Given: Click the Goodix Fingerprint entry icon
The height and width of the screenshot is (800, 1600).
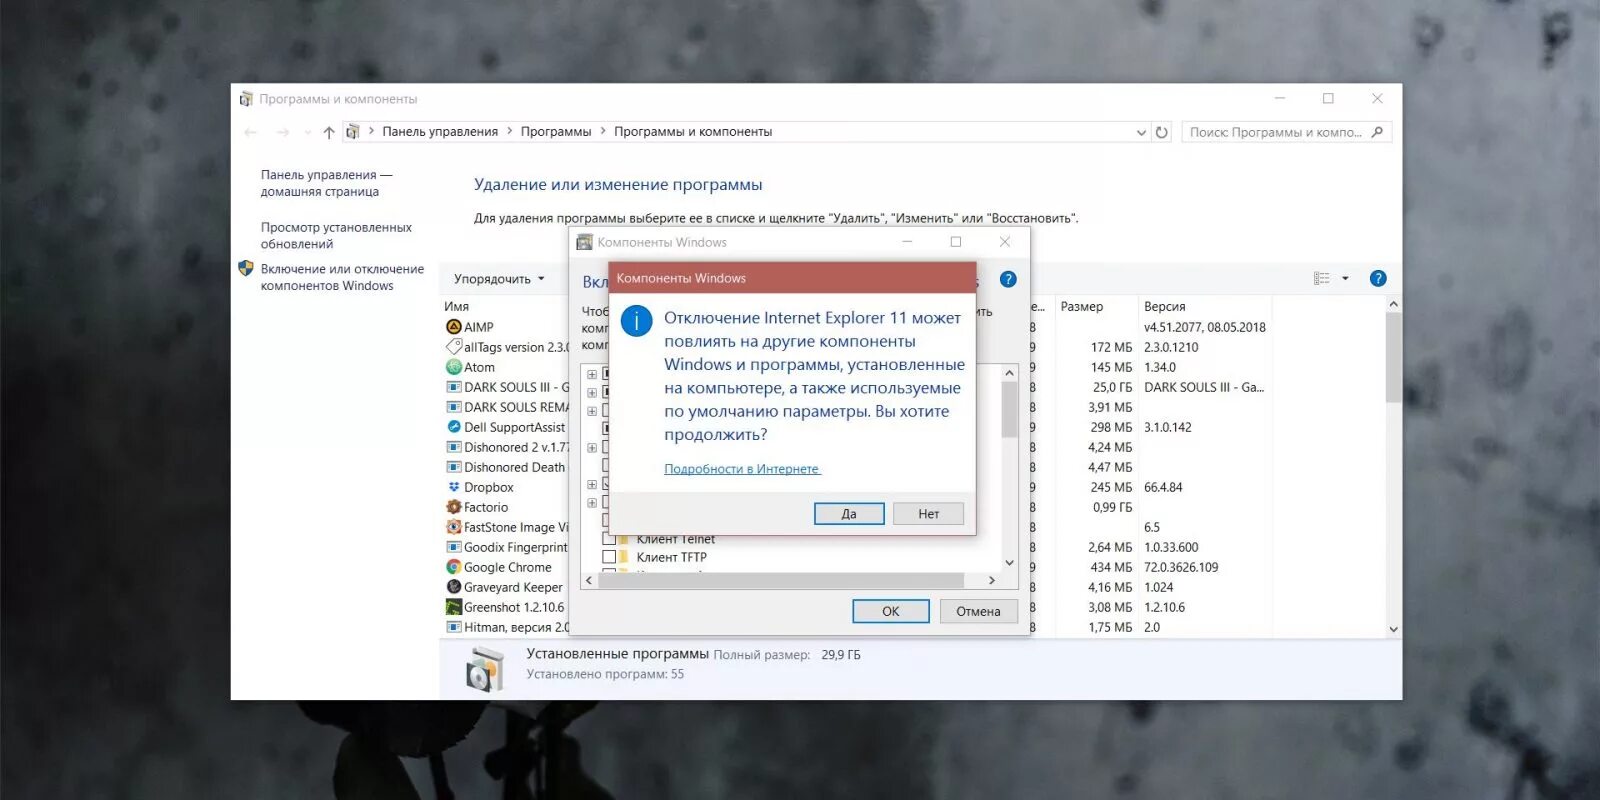Looking at the screenshot, I should [x=453, y=547].
